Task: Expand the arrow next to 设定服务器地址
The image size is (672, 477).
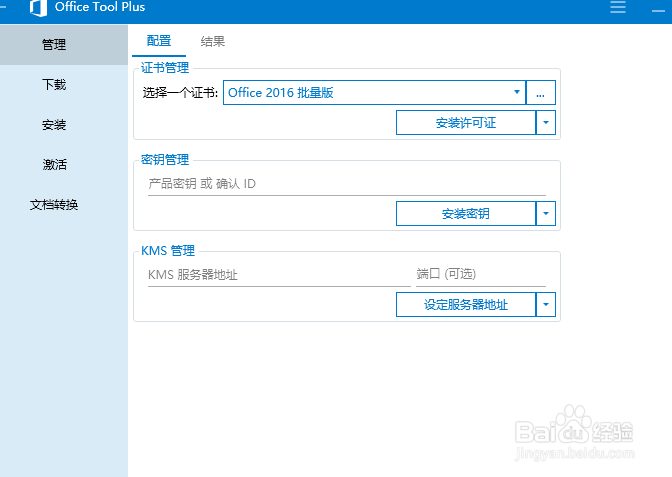Action: [x=546, y=305]
